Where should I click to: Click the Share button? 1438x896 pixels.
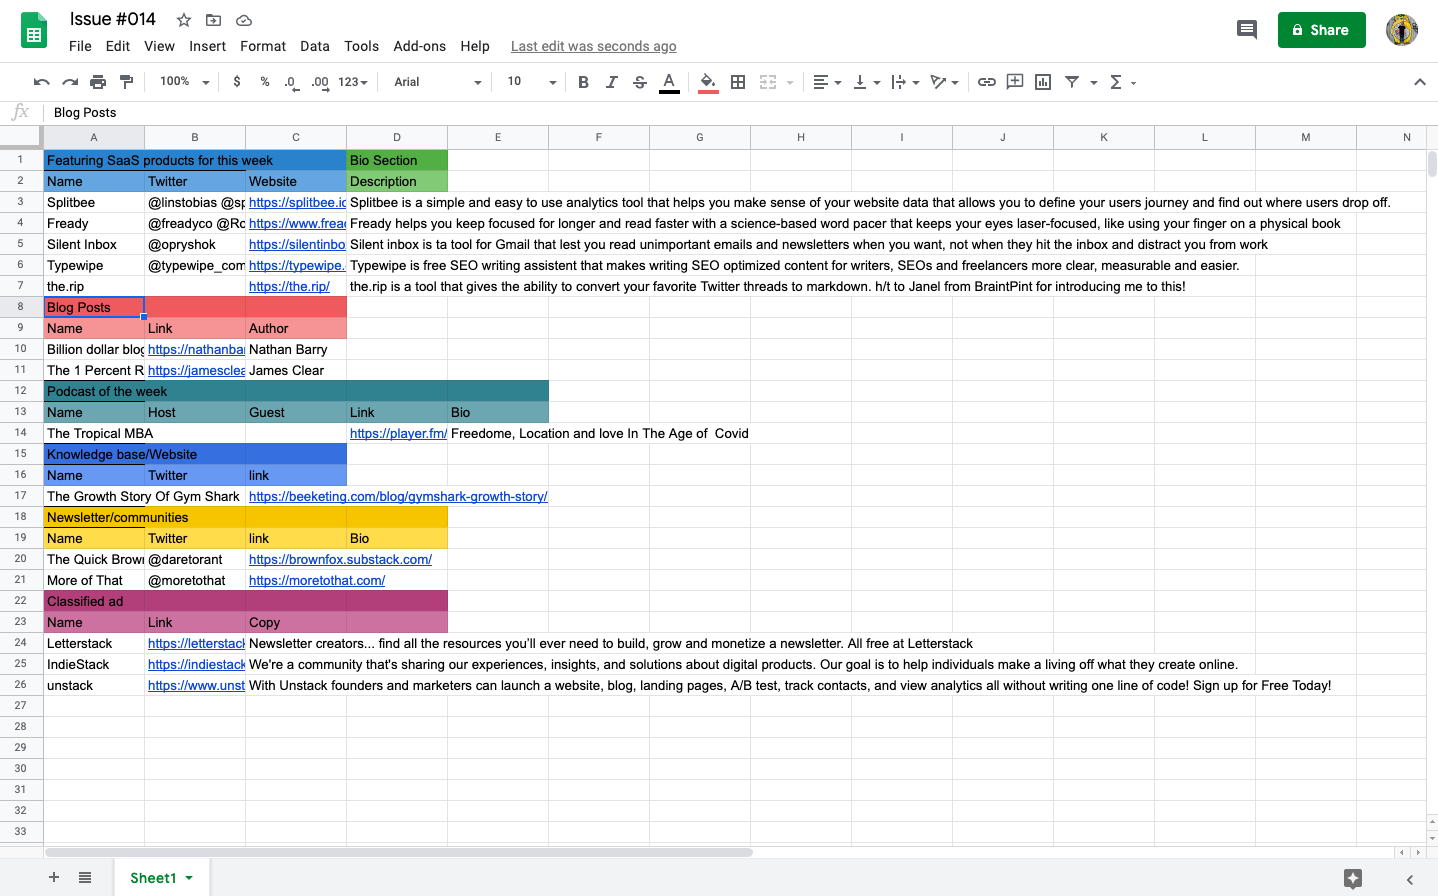click(1321, 30)
